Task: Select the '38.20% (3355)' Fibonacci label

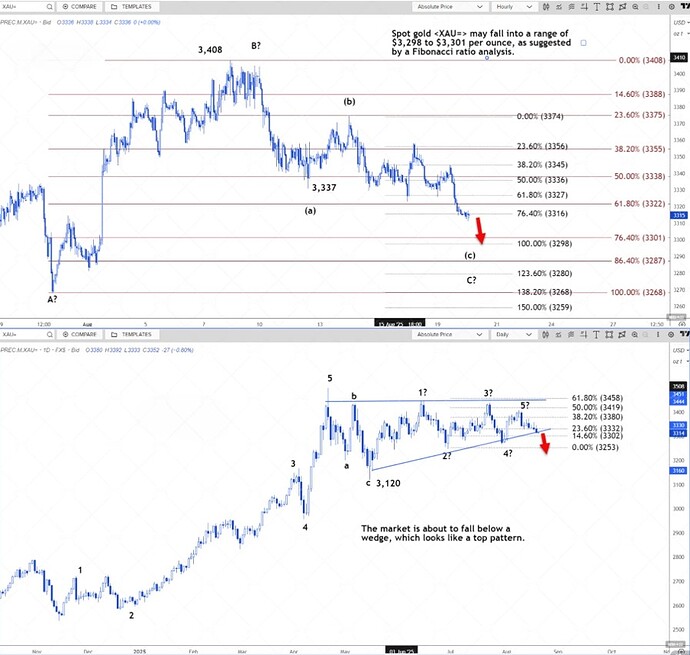Action: click(640, 149)
